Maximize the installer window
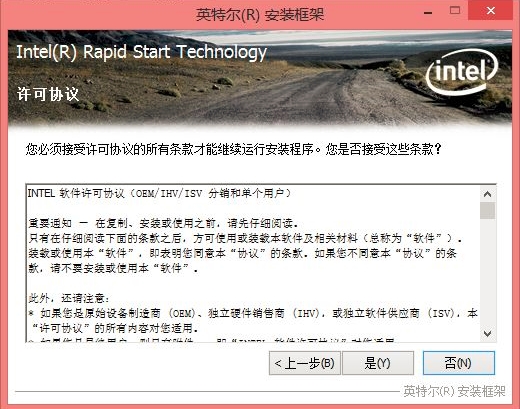 [455, 10]
